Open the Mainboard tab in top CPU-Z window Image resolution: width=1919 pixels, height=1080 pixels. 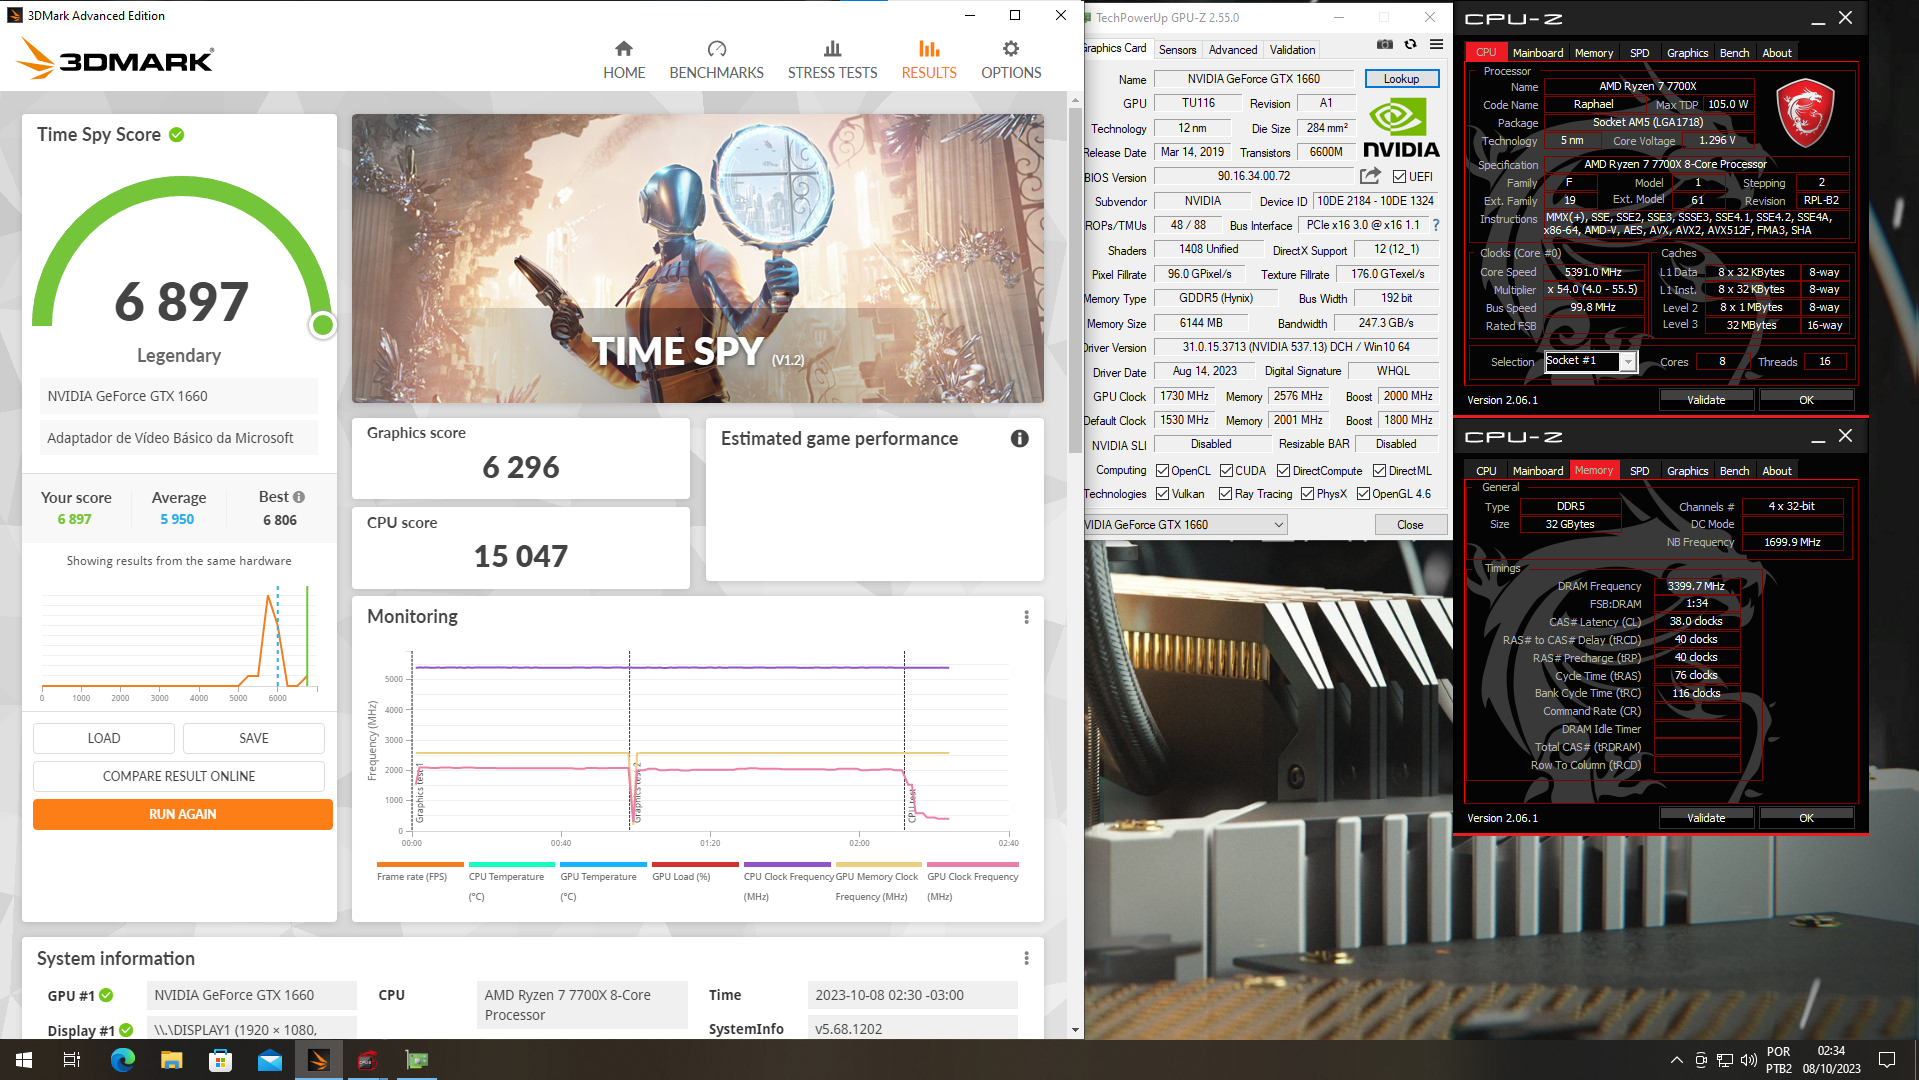[x=1537, y=53]
